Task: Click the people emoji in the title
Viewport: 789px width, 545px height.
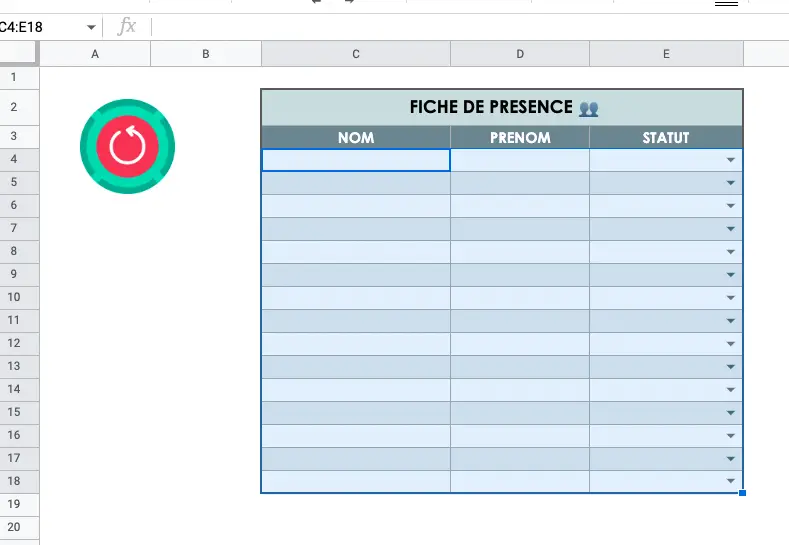Action: 588,109
